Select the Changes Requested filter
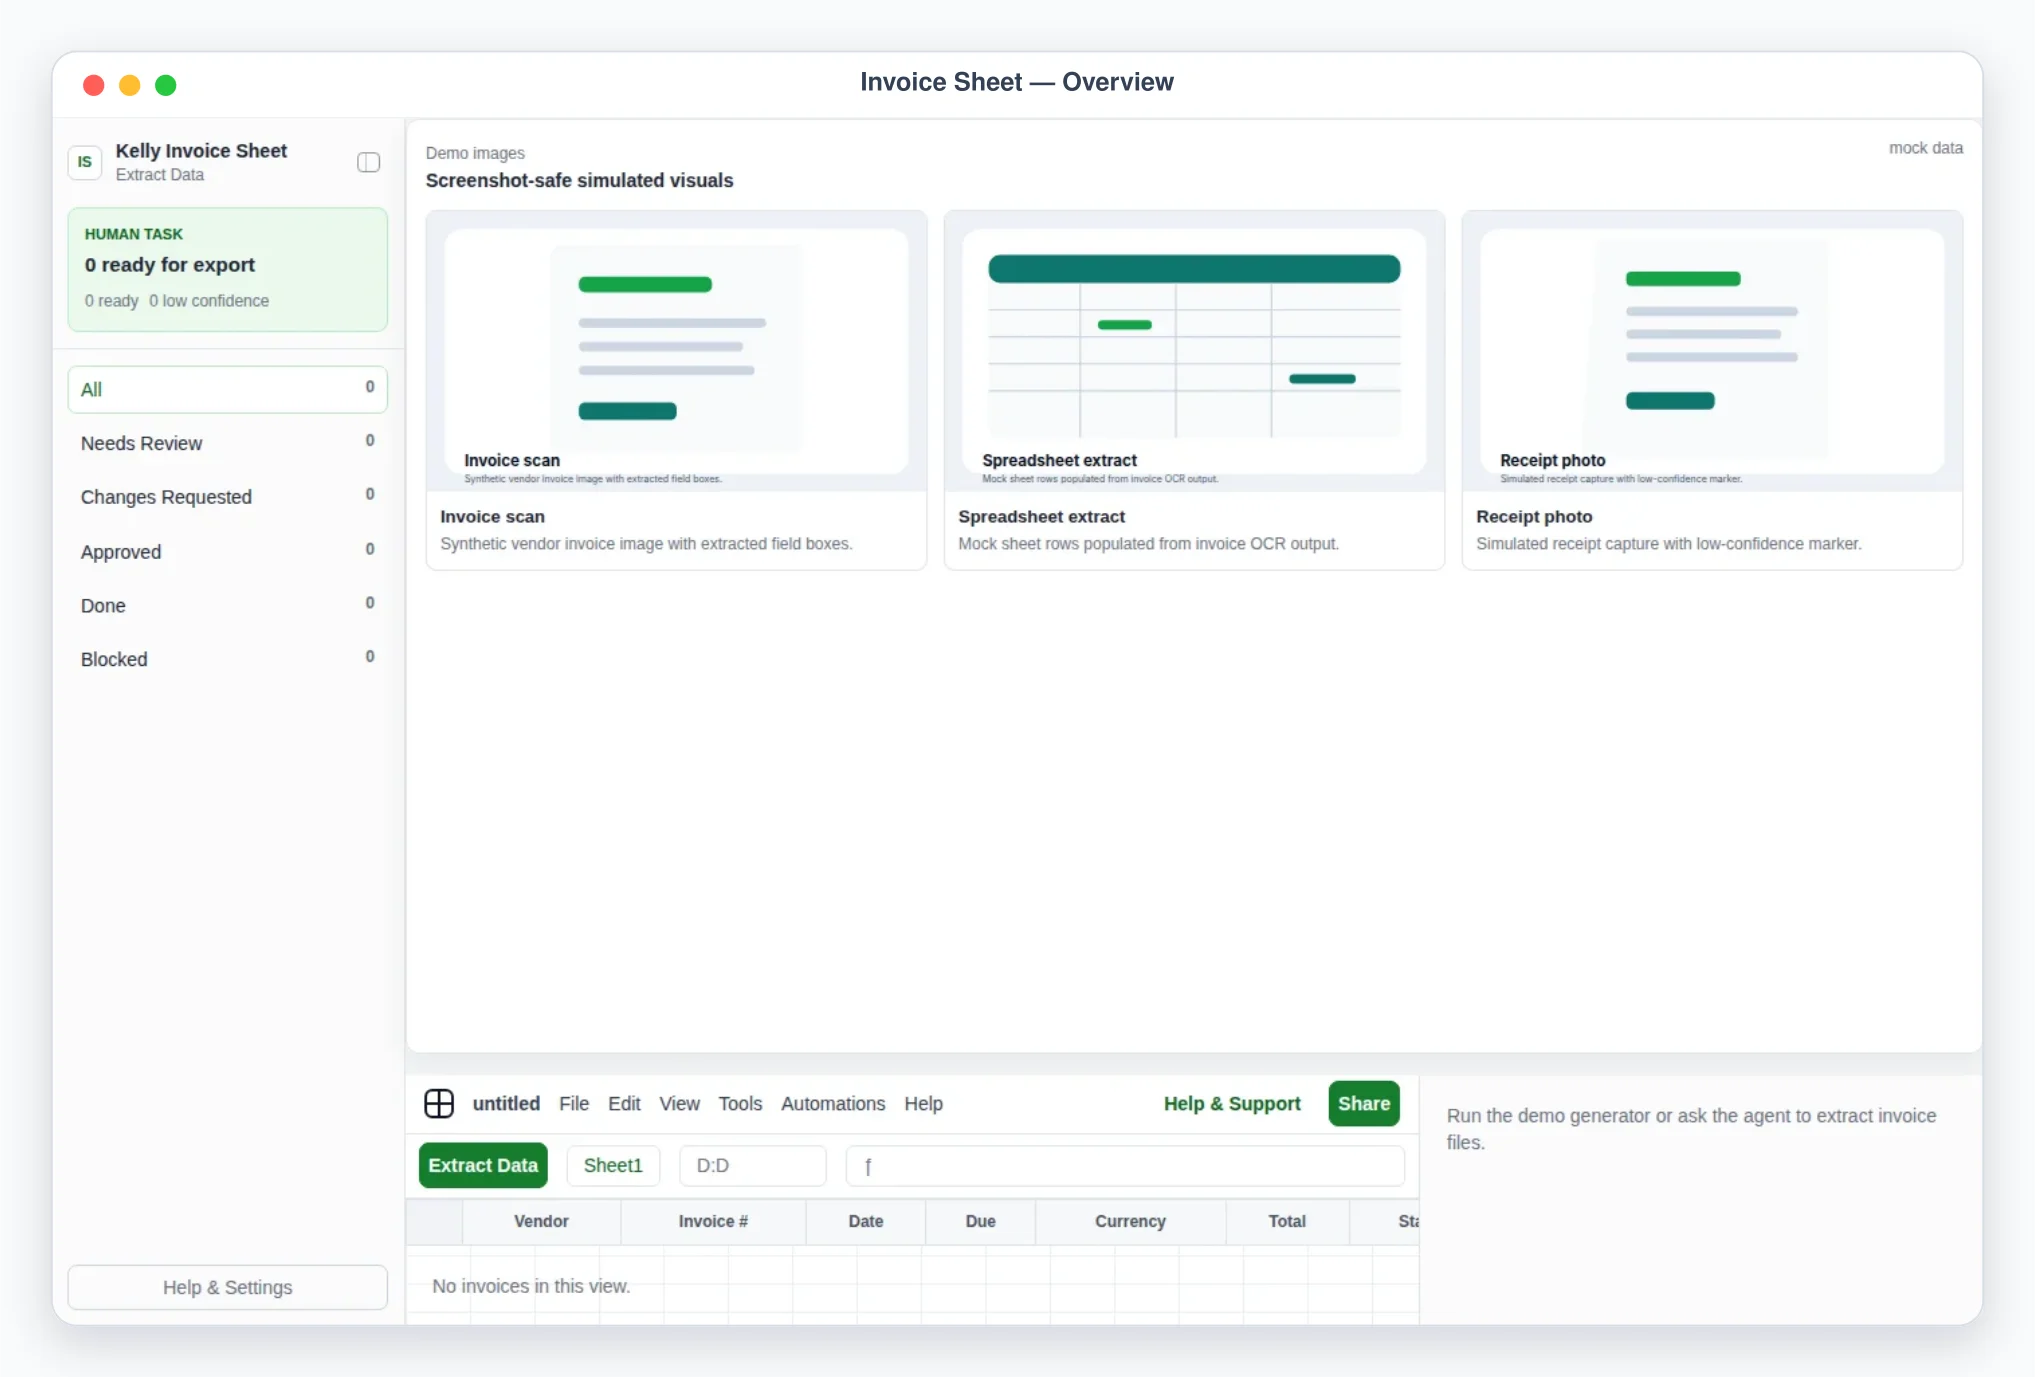This screenshot has width=2035, height=1377. pyautogui.click(x=228, y=497)
